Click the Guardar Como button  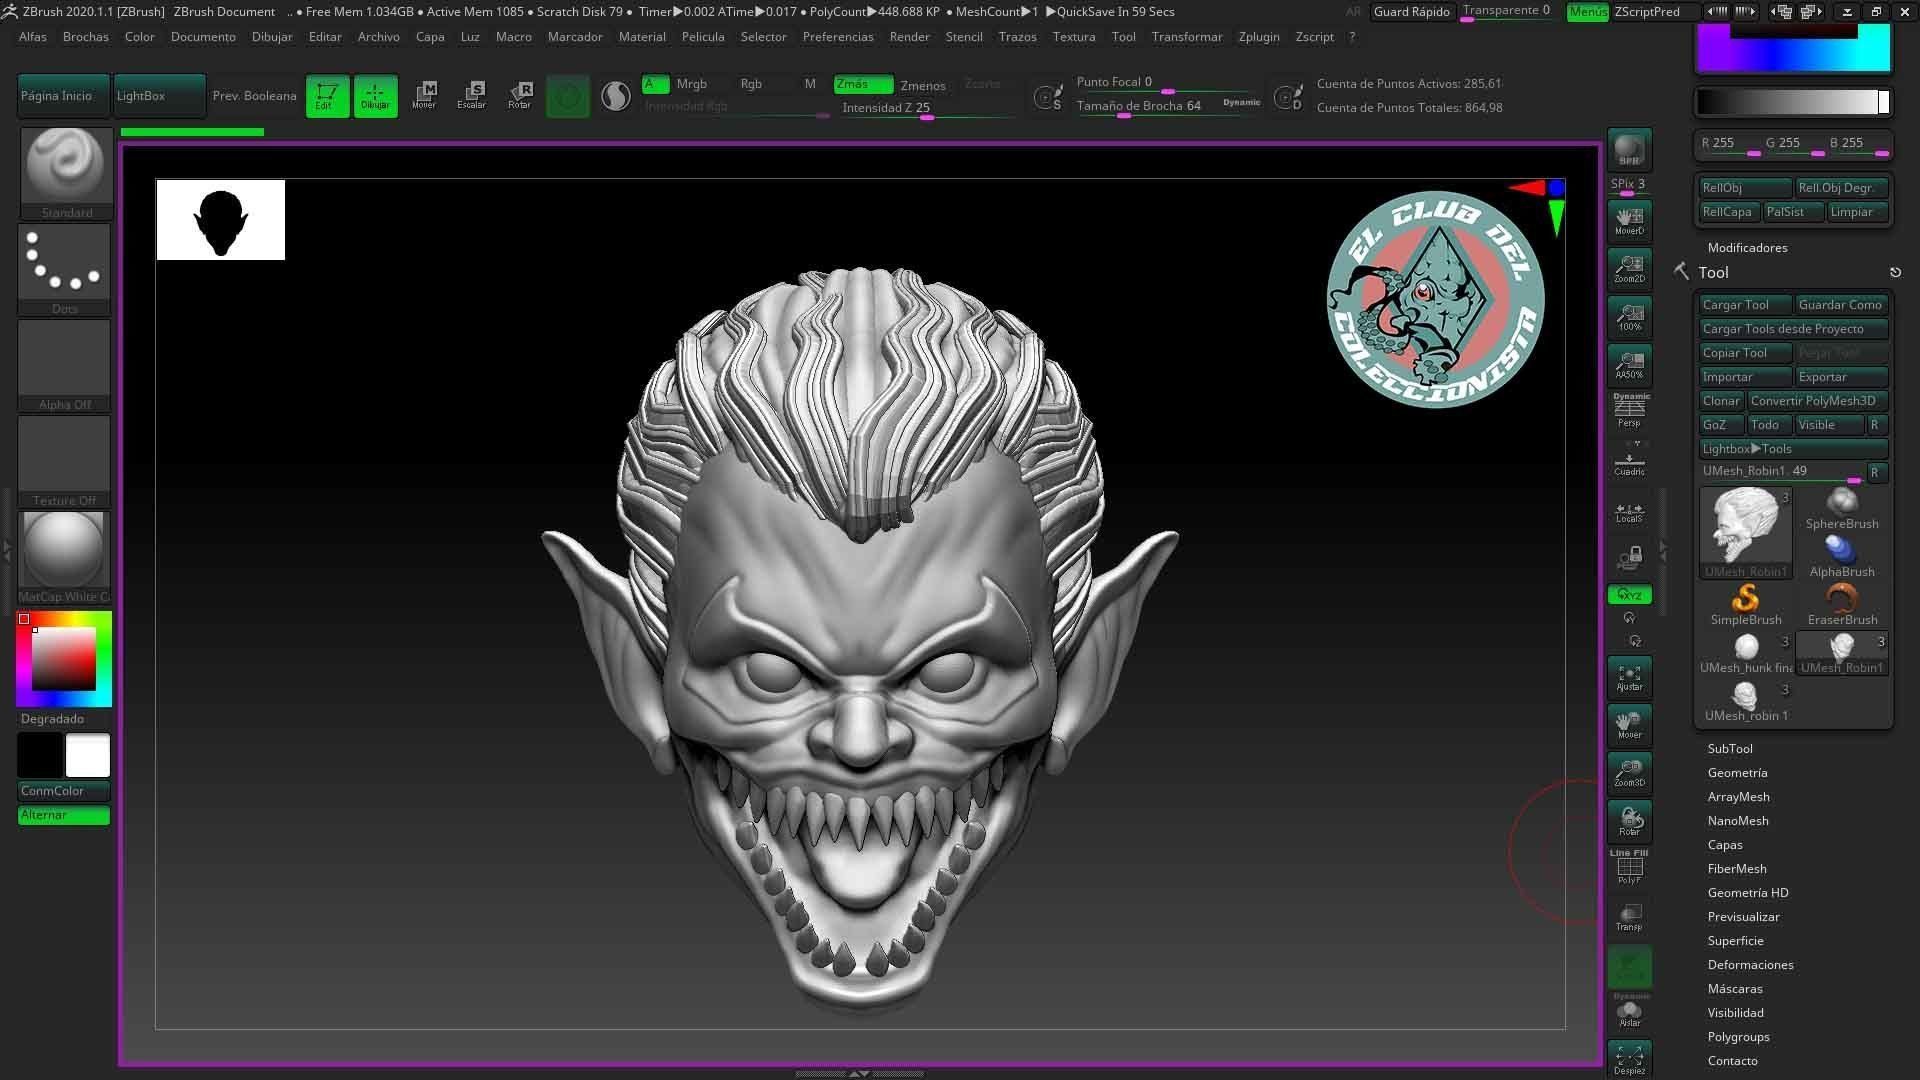pyautogui.click(x=1841, y=305)
